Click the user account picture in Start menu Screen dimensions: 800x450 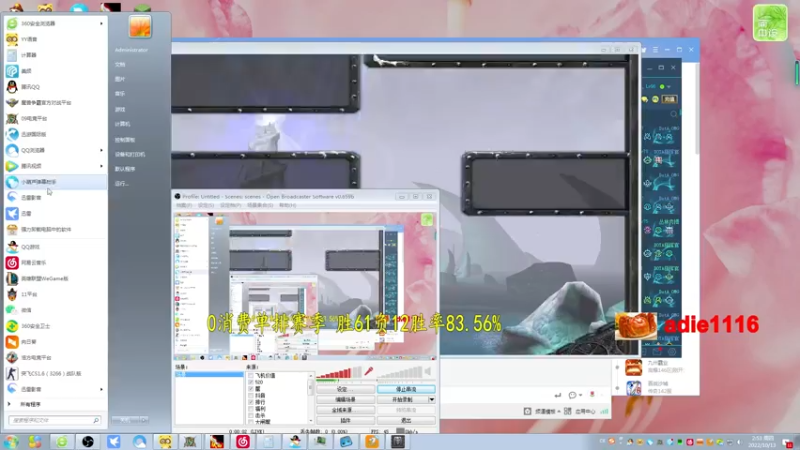pyautogui.click(x=140, y=27)
